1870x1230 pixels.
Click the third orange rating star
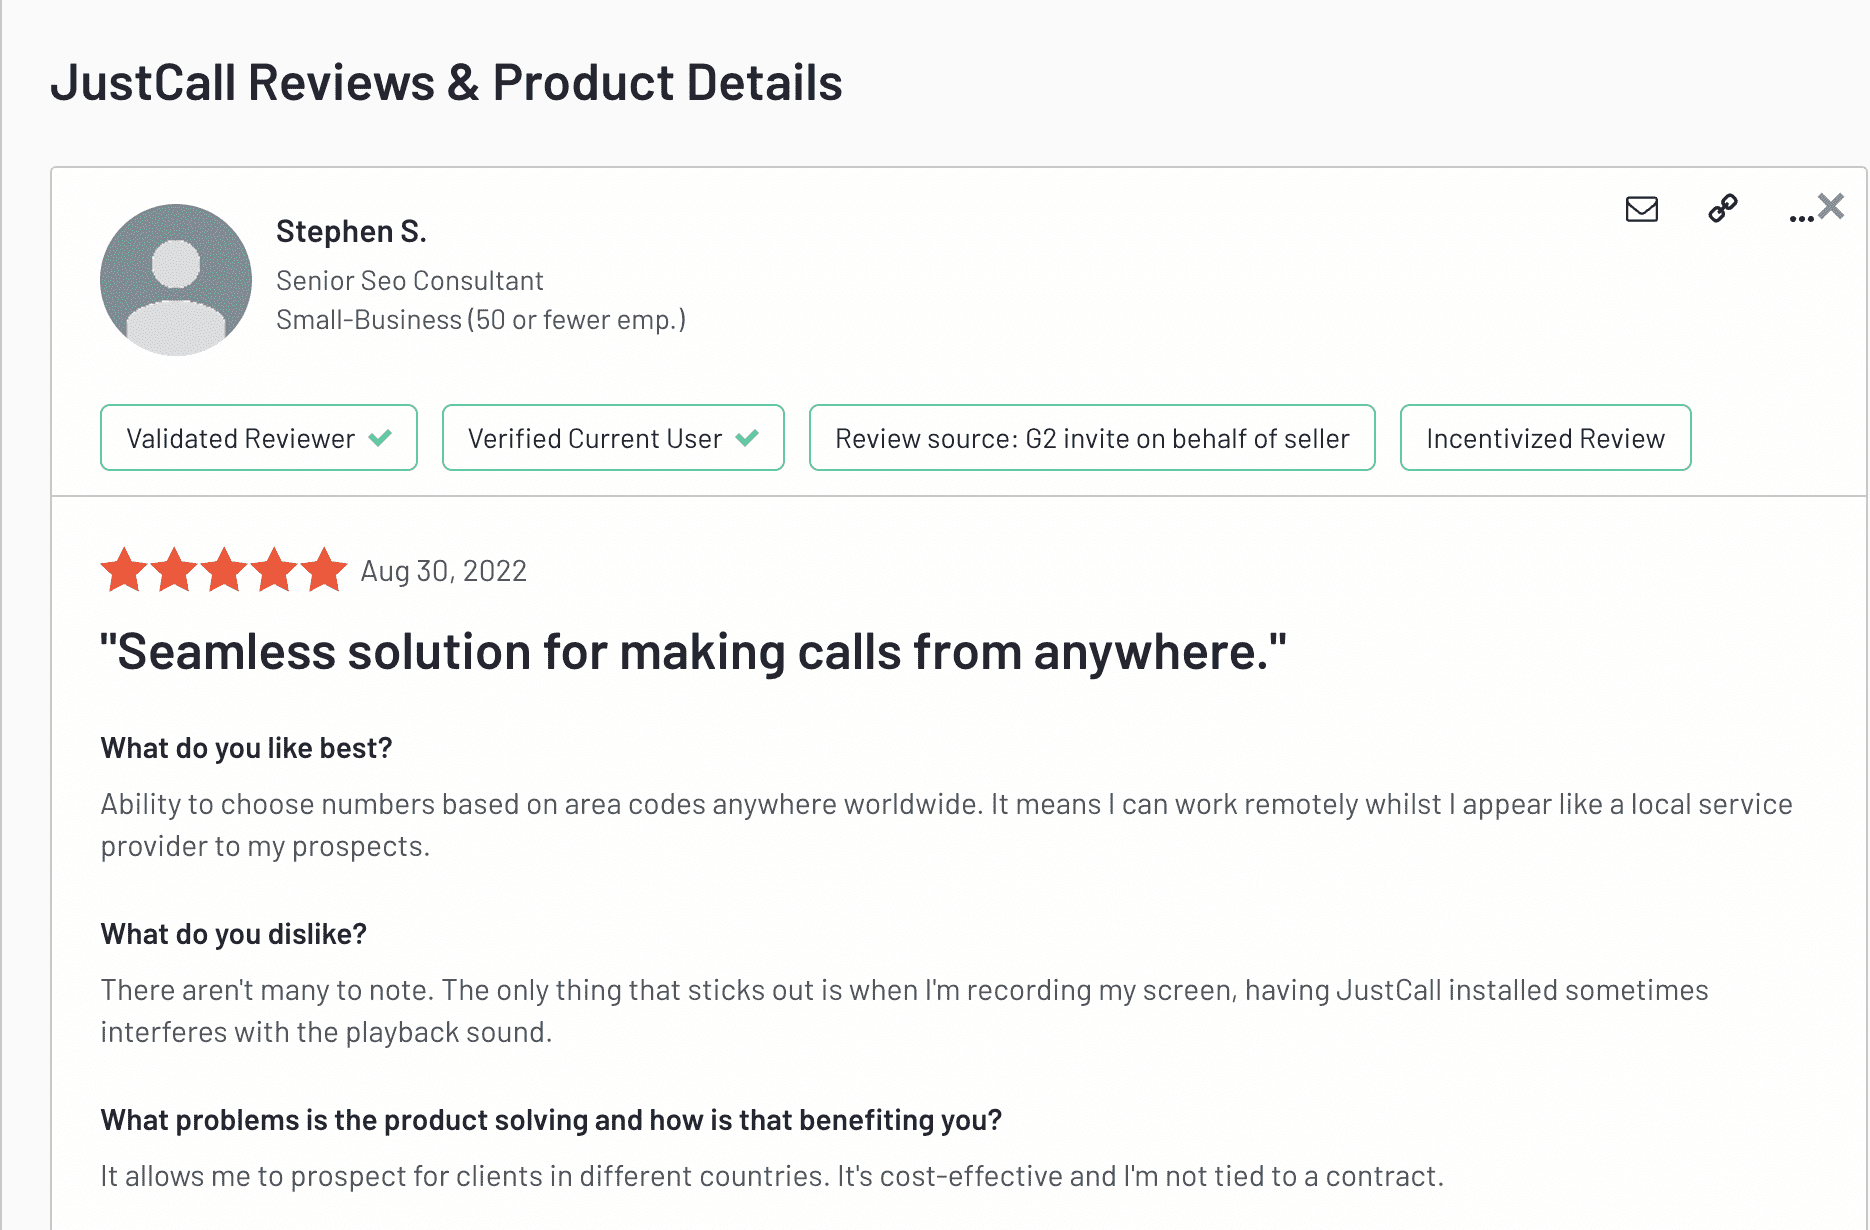[x=224, y=570]
